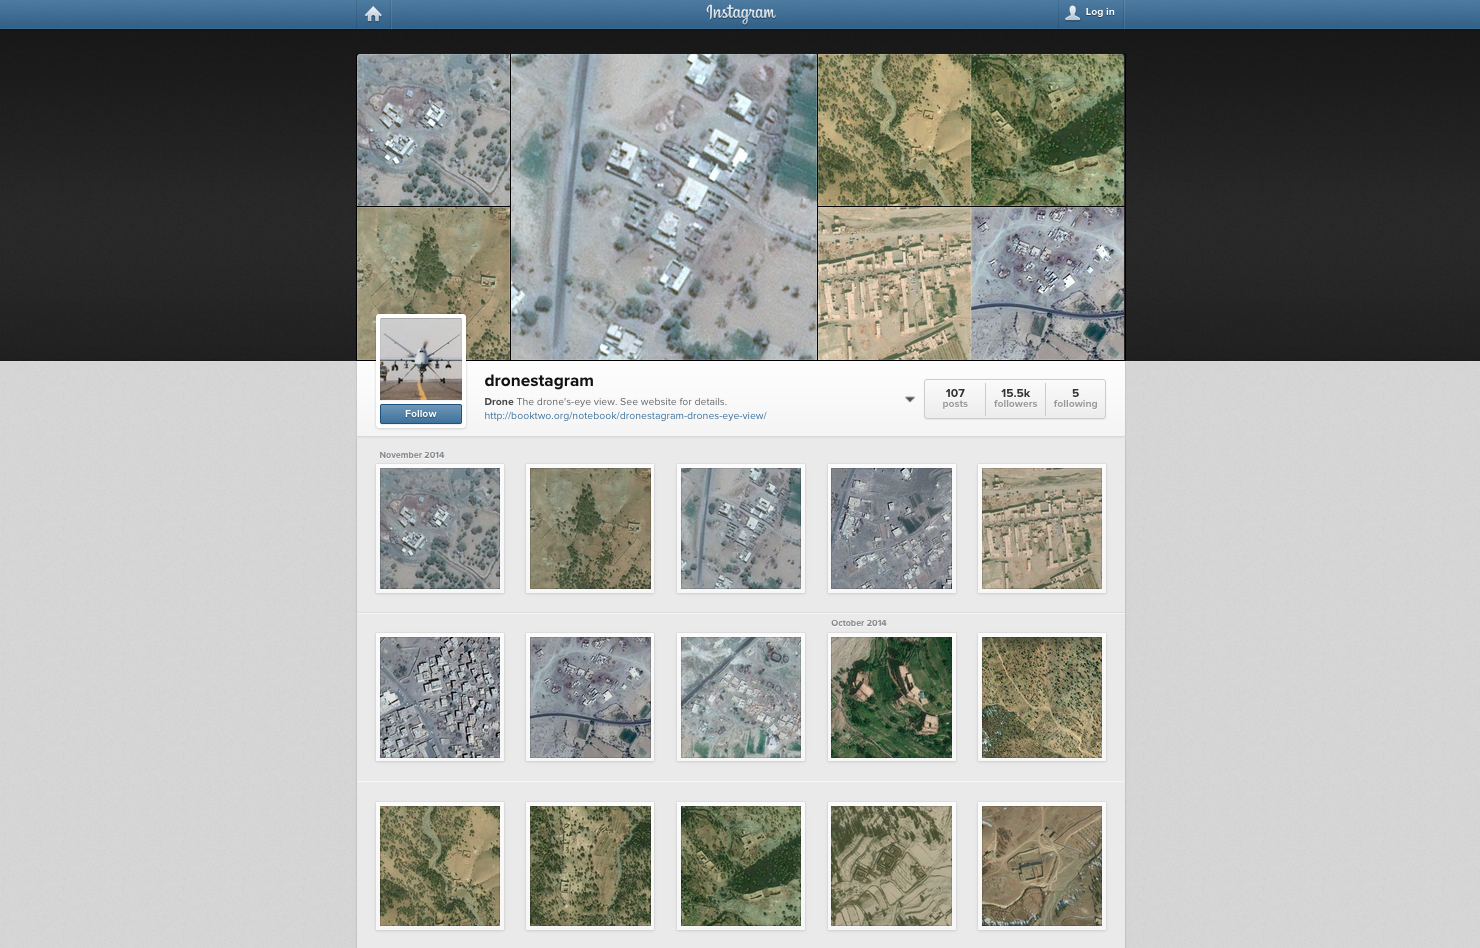Open first November 2014 photo thumbnail
Viewport: 1480px width, 948px height.
(x=440, y=528)
